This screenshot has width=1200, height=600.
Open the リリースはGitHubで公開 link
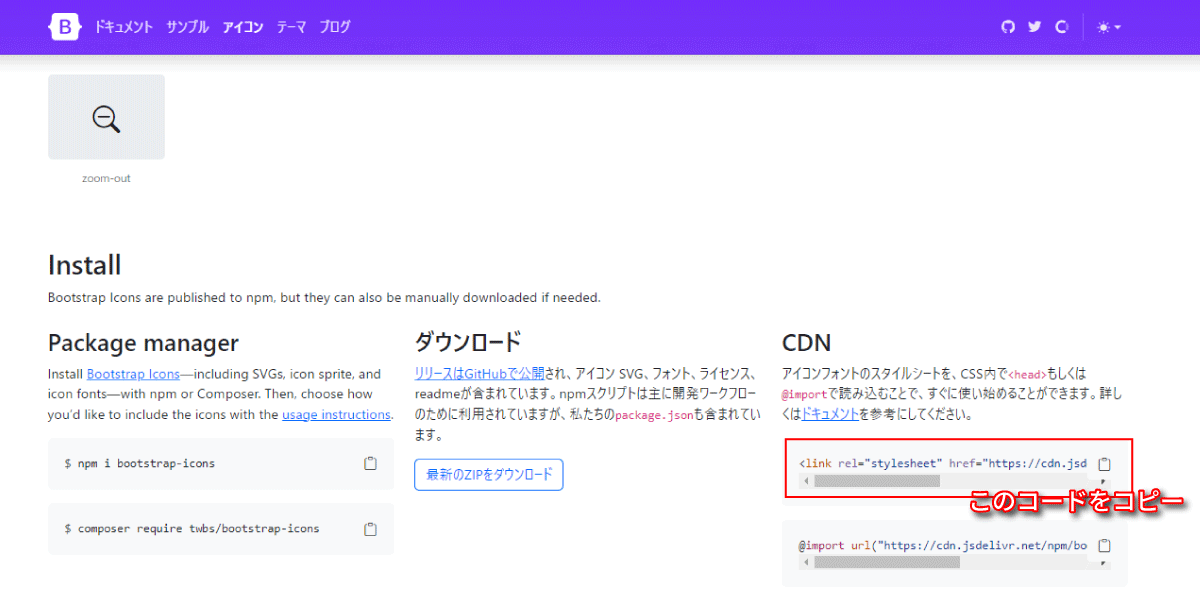(x=480, y=373)
